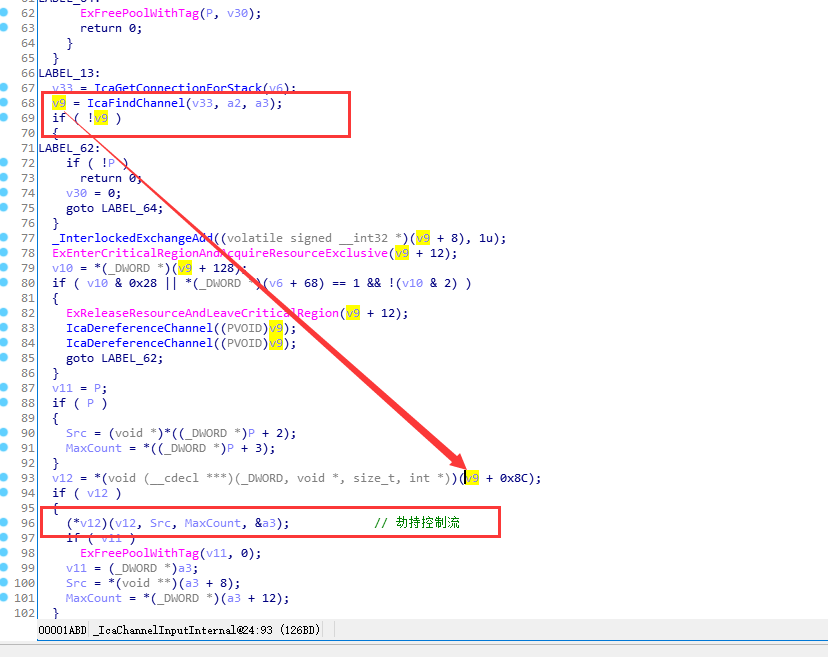Toggle breakpoint dot on line 93
Viewport: 828px width, 657px height.
pos(4,477)
